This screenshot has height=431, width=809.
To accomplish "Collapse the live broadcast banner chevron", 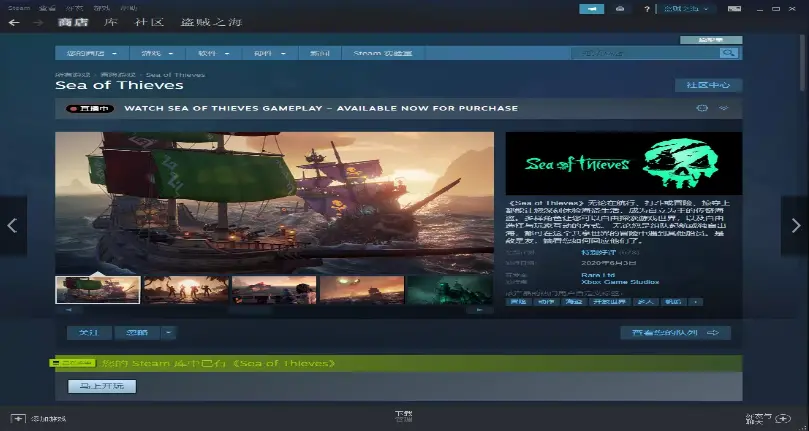I will [724, 108].
